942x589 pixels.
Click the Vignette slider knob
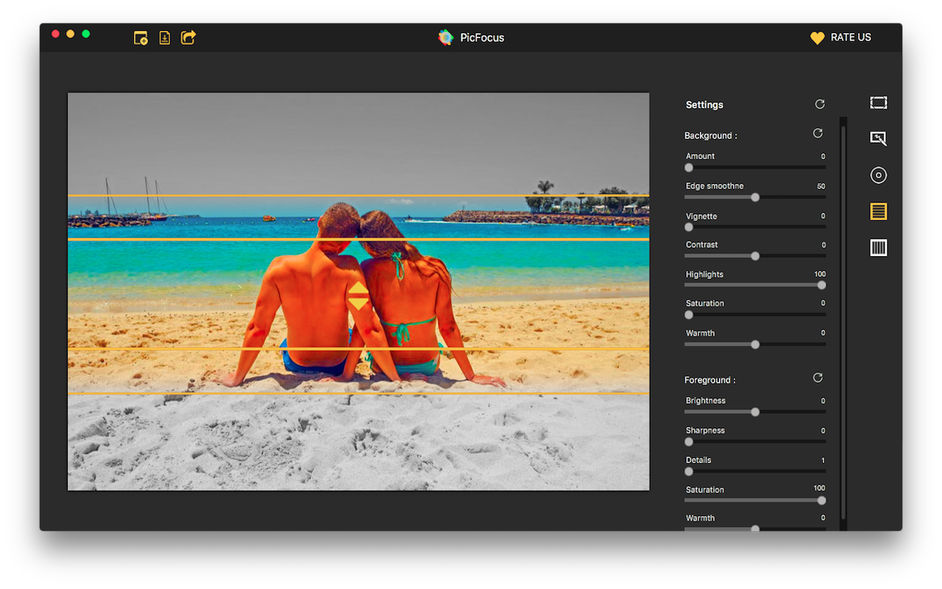pos(689,227)
